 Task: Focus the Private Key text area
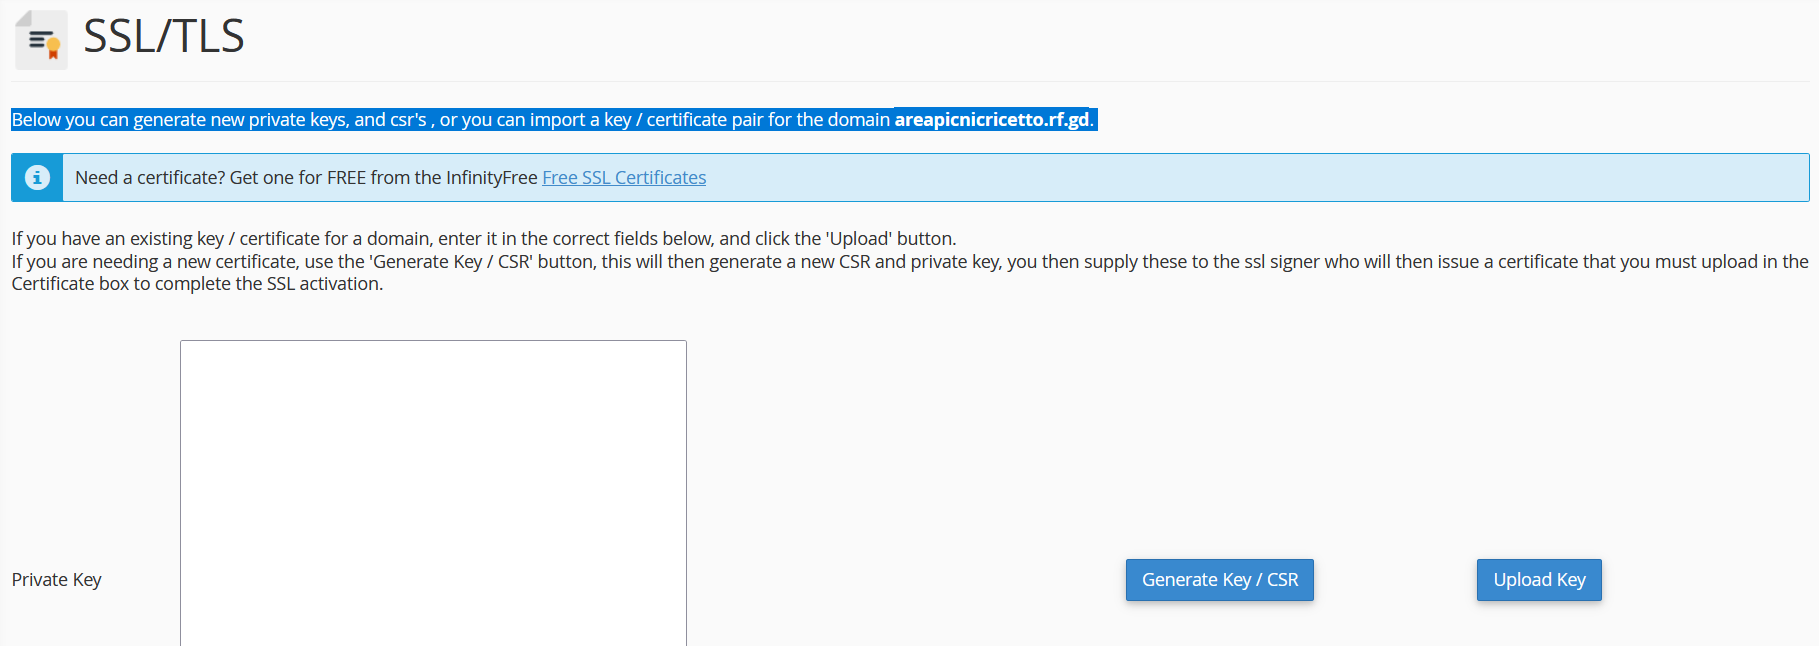click(433, 492)
